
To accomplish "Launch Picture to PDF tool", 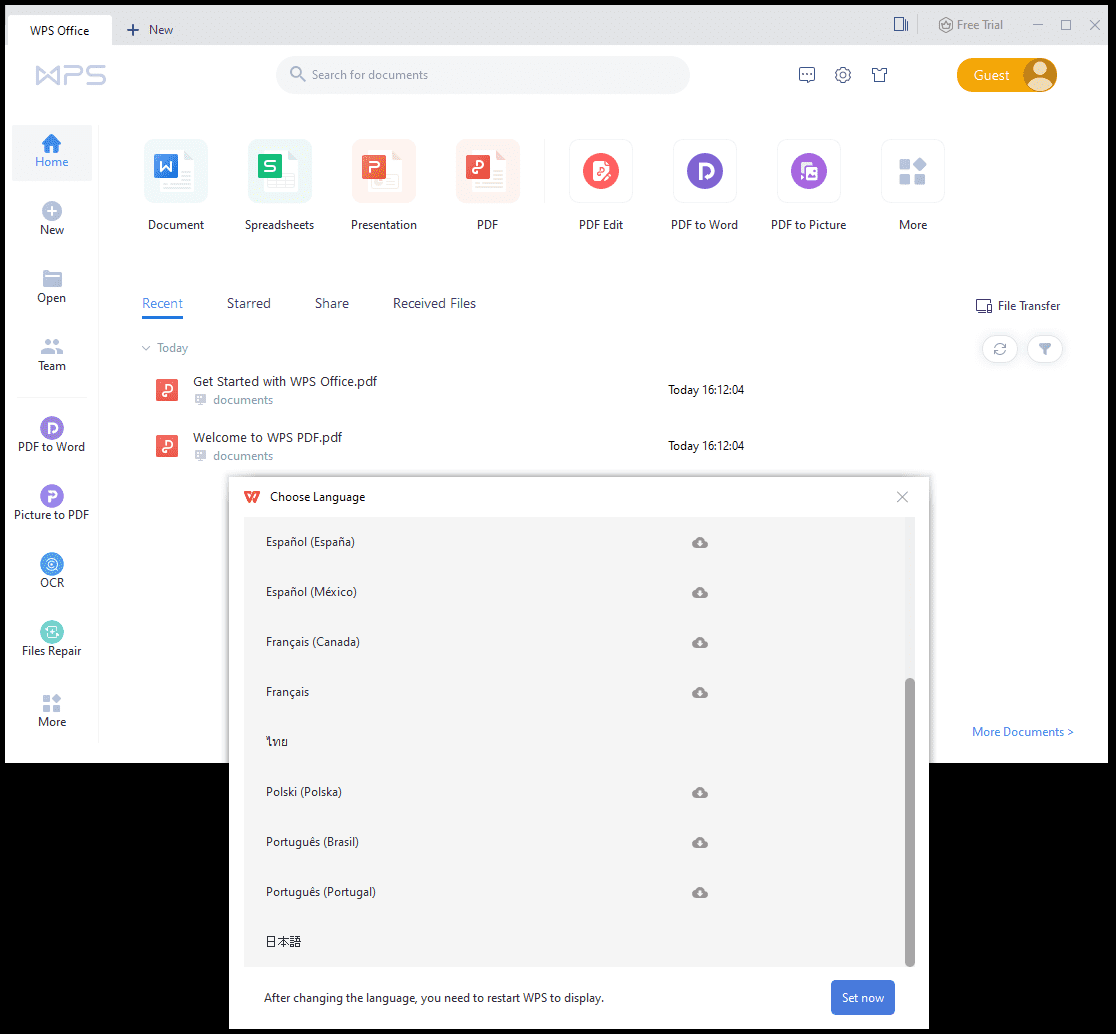I will pyautogui.click(x=51, y=503).
